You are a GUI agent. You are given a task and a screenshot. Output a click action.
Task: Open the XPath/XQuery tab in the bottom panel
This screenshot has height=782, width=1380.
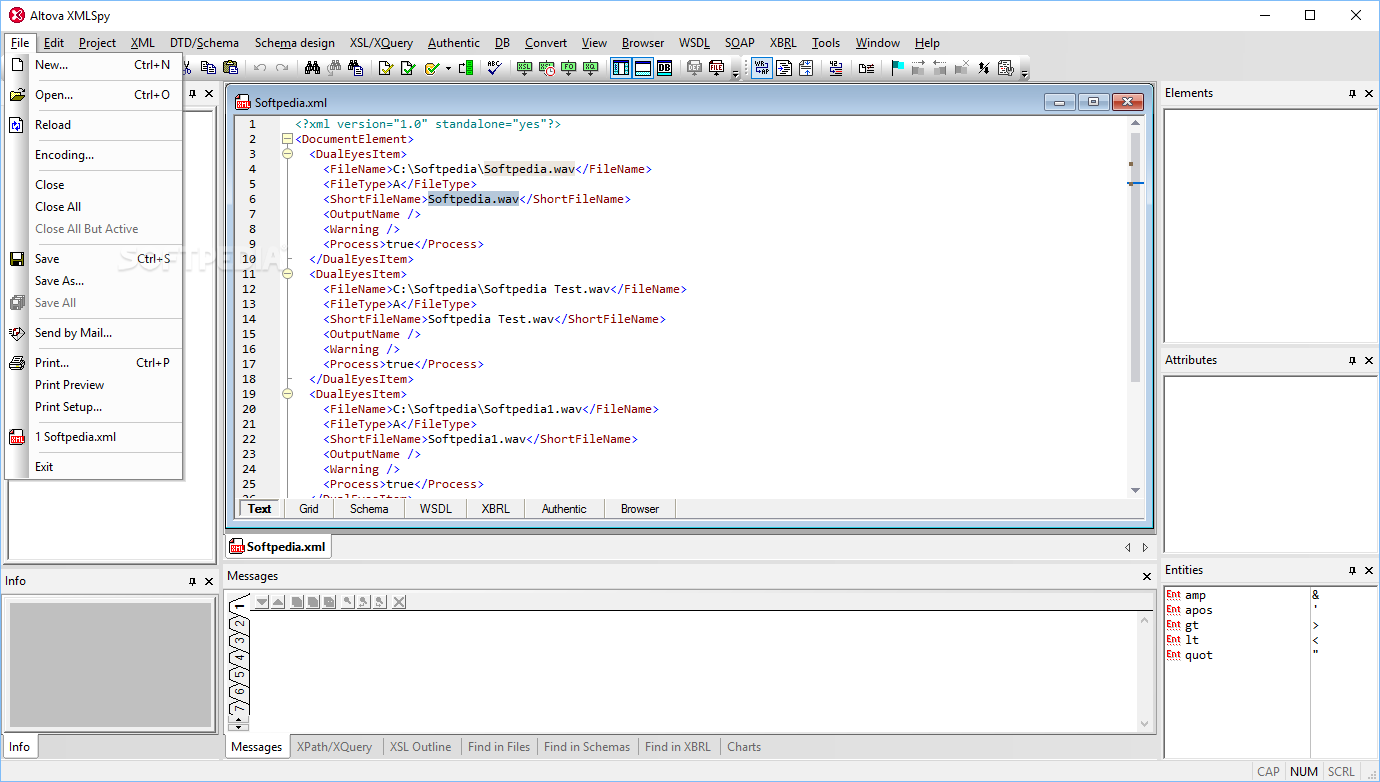[x=334, y=747]
